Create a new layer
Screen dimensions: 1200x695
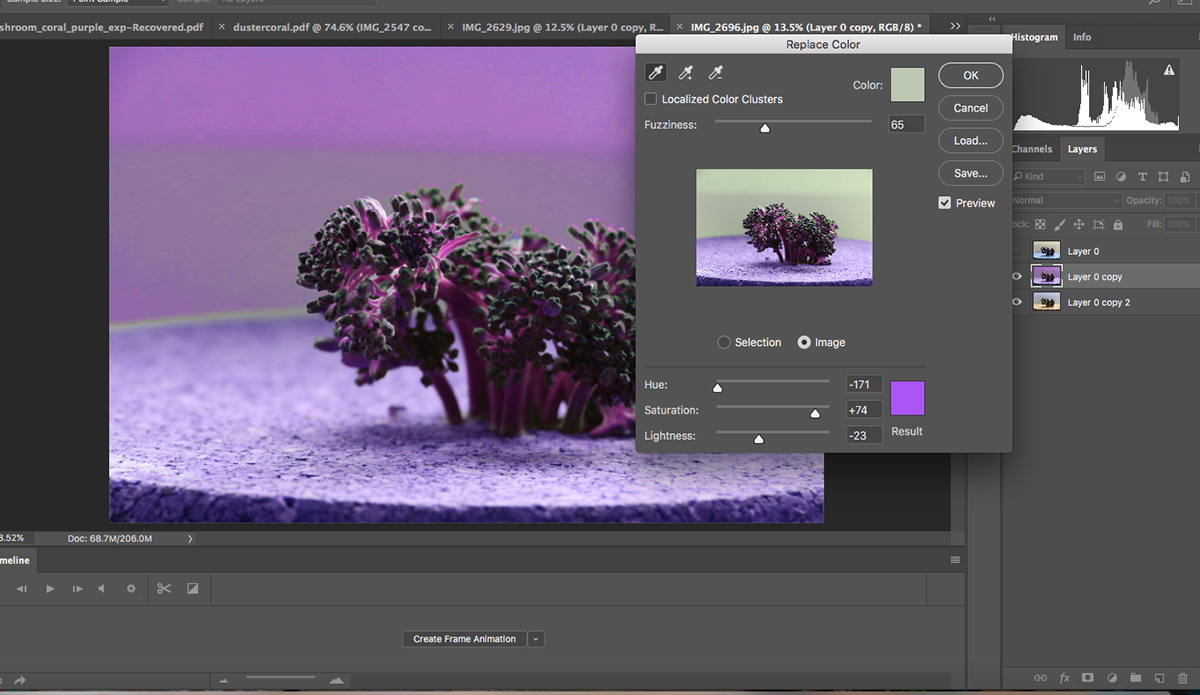pos(1160,678)
